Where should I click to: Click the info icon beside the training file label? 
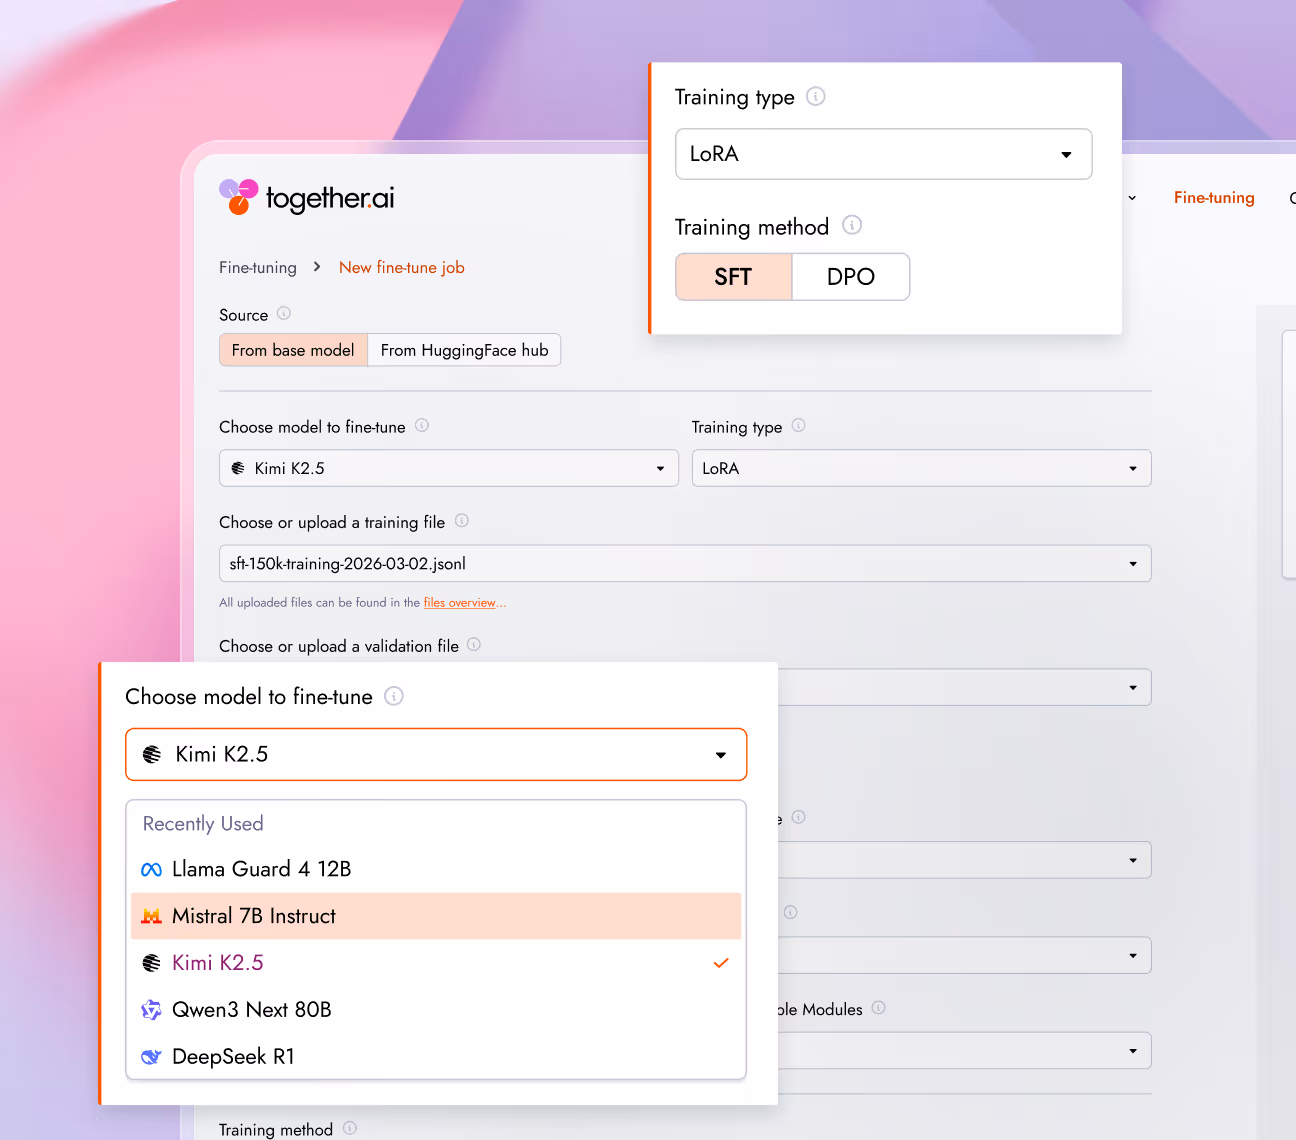pyautogui.click(x=462, y=520)
